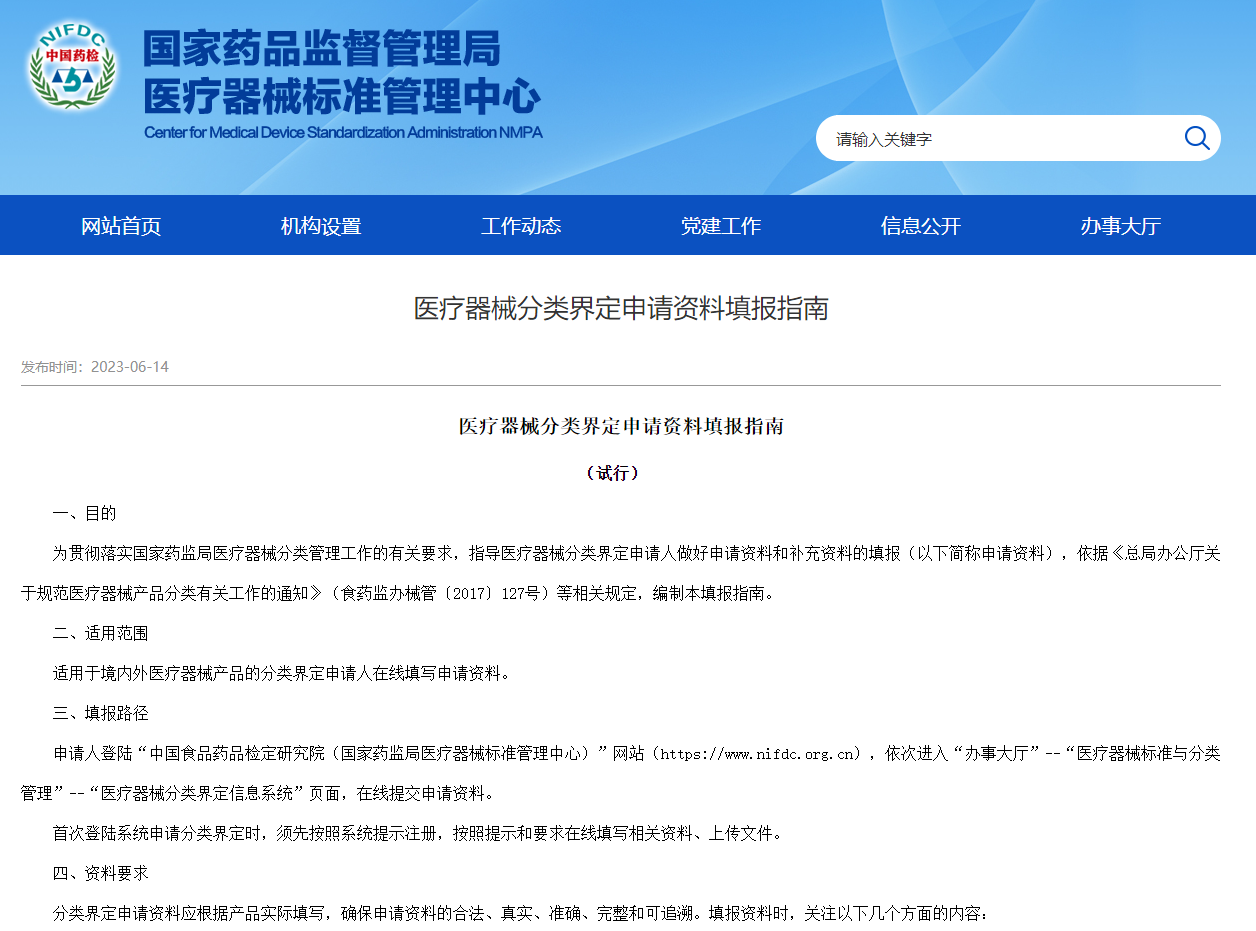
Task: Open the 机构设置 nav item
Action: click(321, 226)
